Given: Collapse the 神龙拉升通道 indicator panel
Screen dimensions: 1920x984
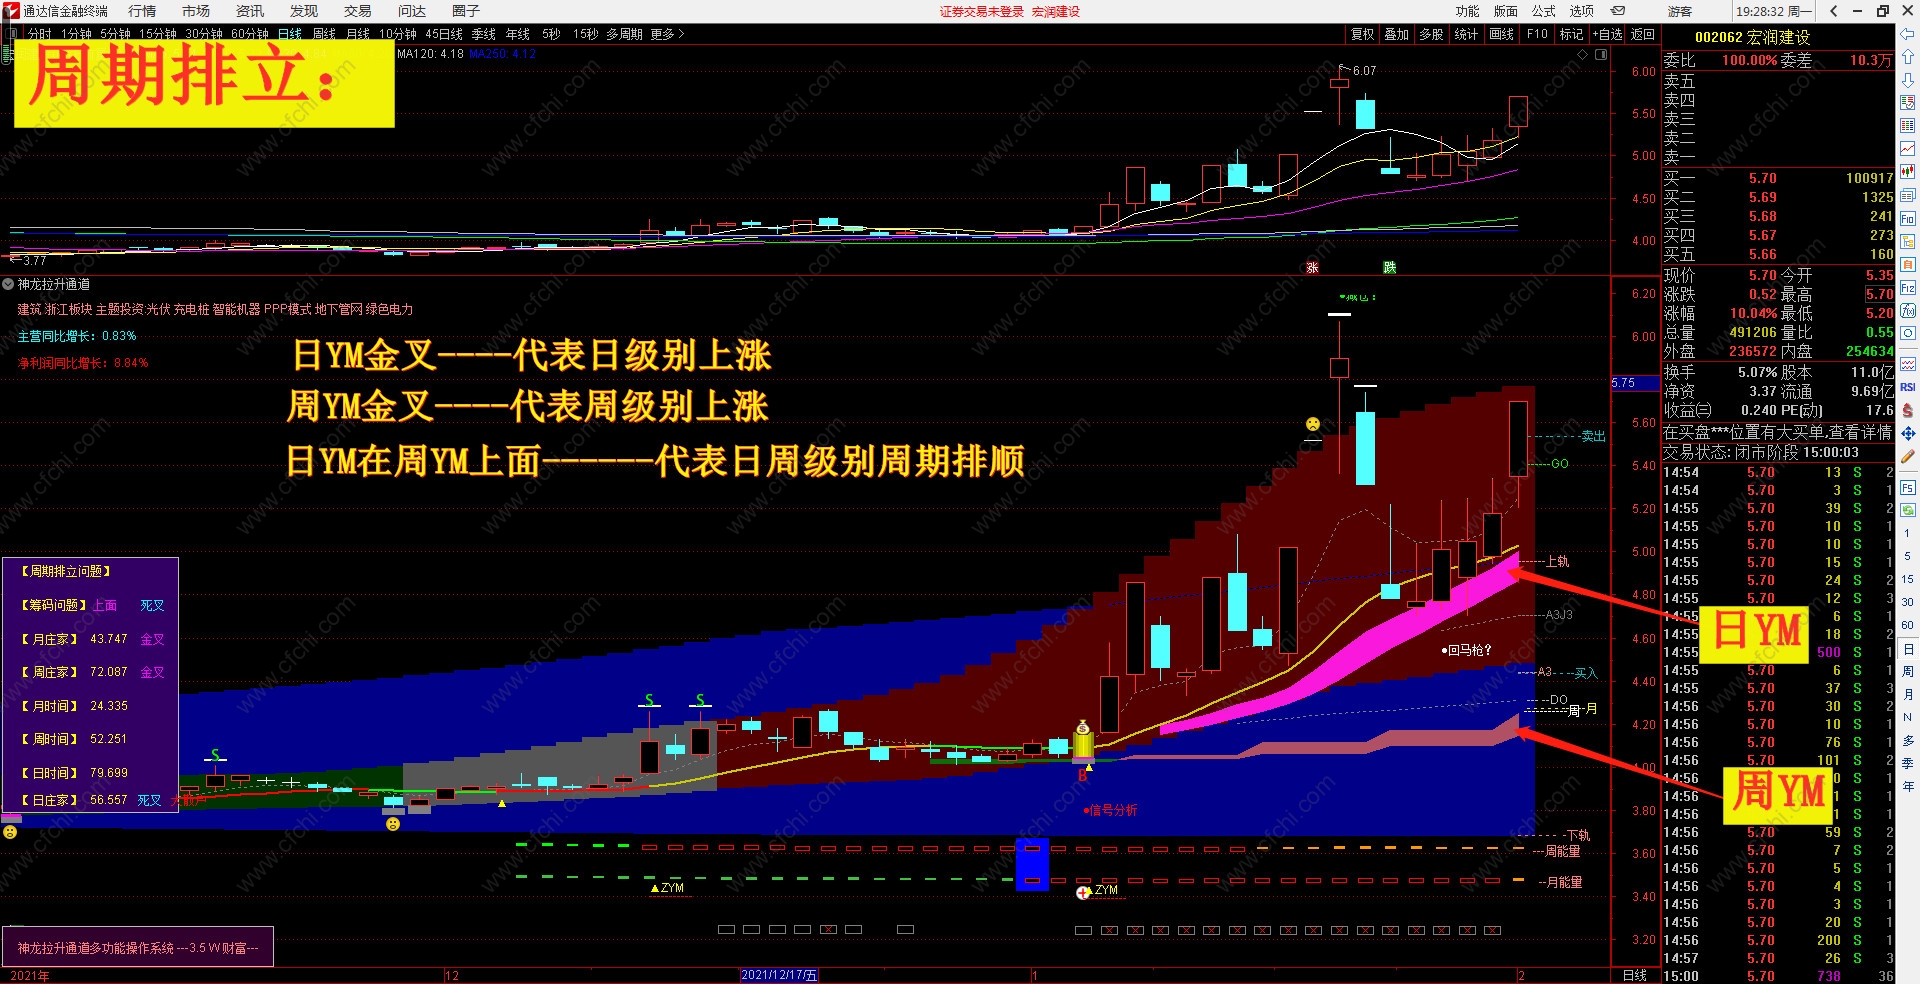Looking at the screenshot, I should click(8, 284).
